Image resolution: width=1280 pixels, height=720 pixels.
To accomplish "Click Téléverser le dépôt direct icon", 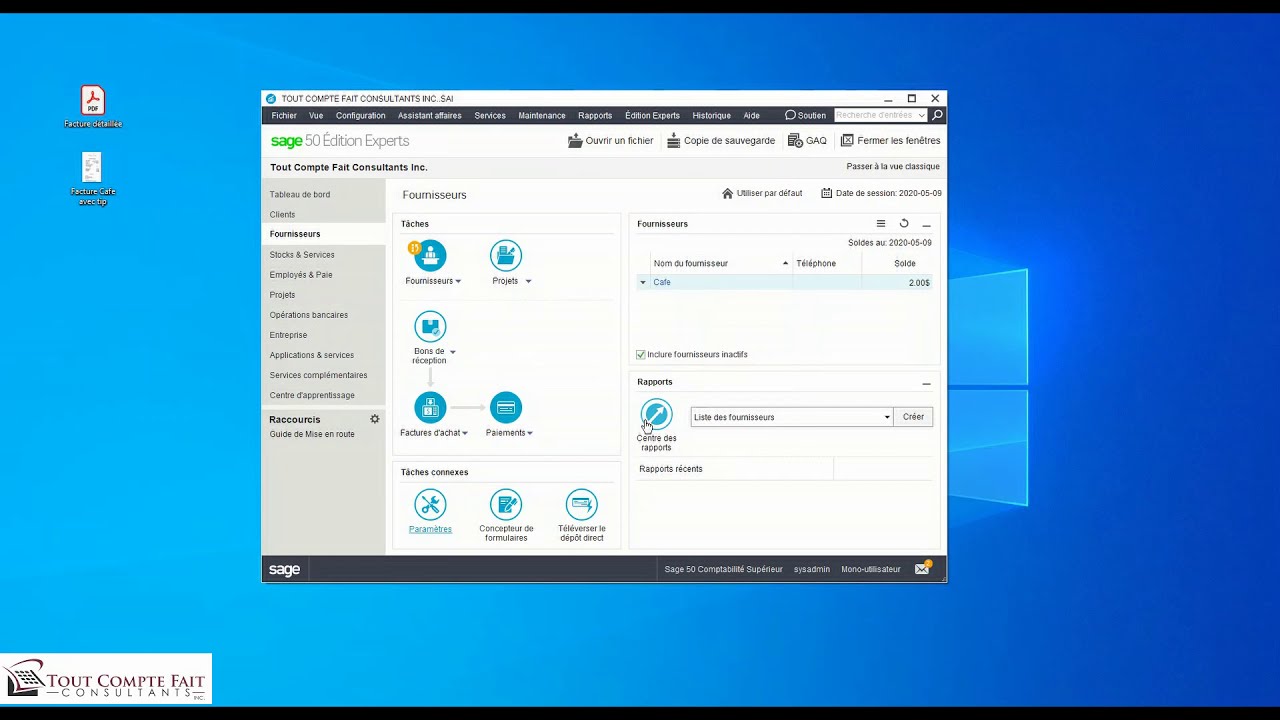I will pos(581,504).
